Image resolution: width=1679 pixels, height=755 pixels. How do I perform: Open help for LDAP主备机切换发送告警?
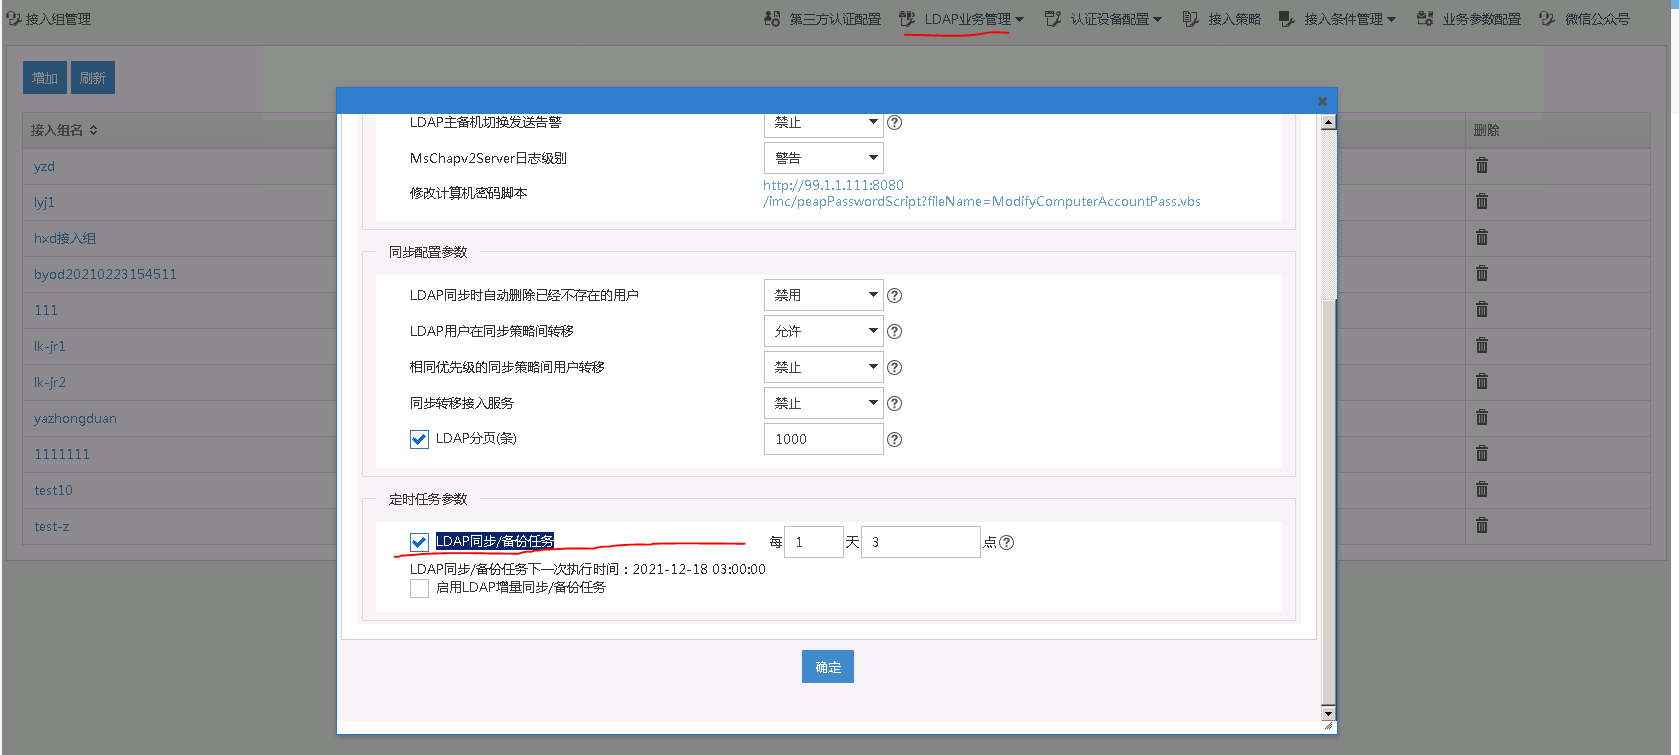point(895,123)
